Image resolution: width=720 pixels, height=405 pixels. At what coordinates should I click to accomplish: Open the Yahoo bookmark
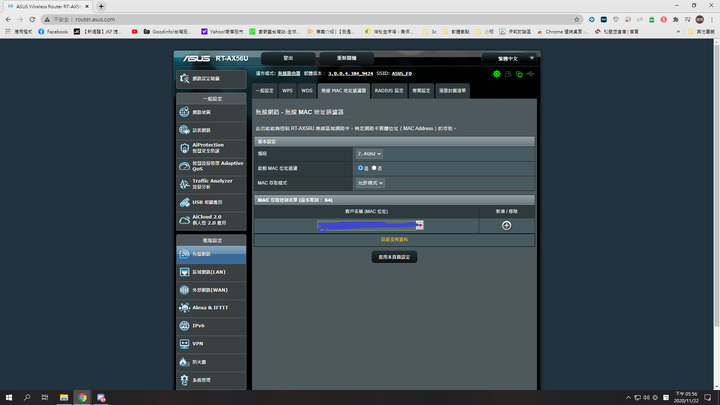point(222,32)
